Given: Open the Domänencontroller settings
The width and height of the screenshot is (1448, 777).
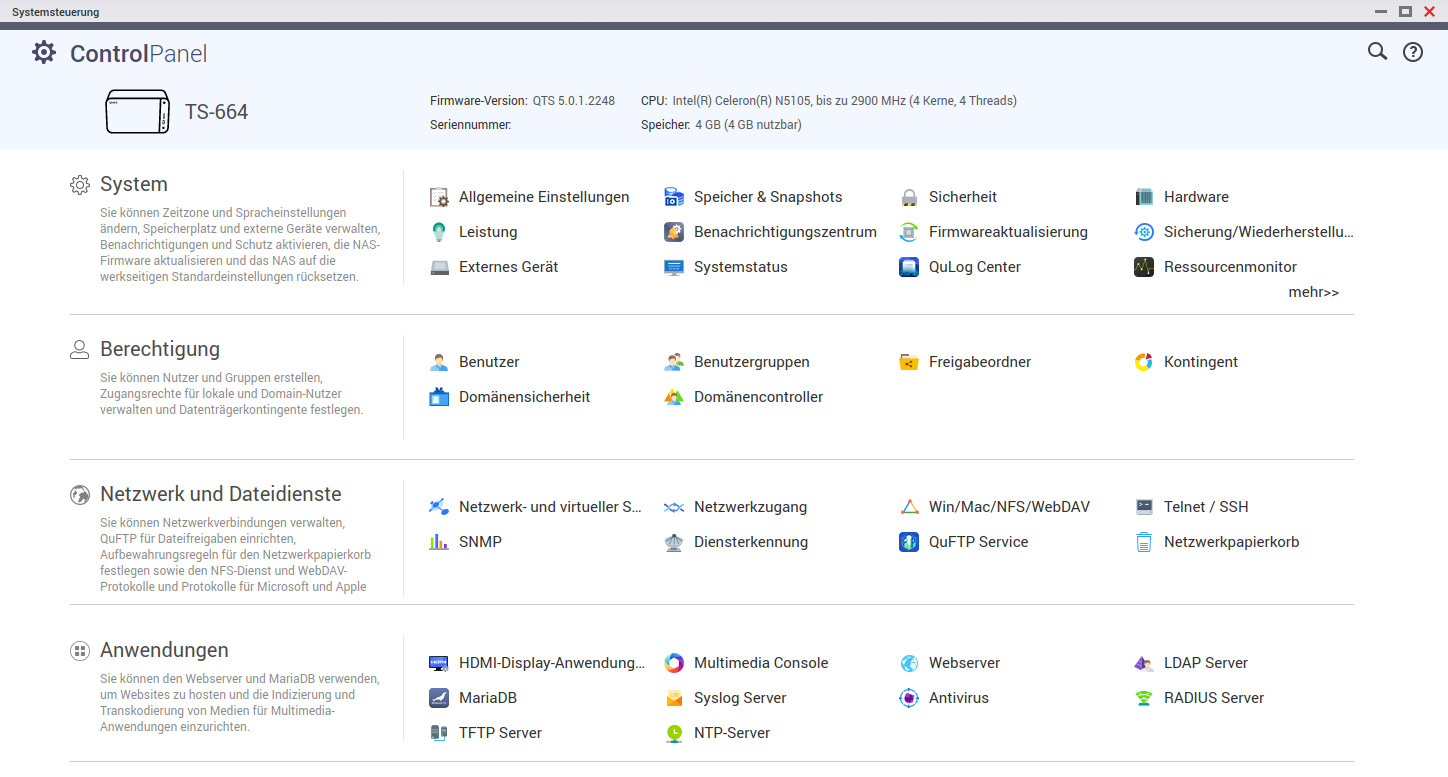Looking at the screenshot, I should [758, 396].
